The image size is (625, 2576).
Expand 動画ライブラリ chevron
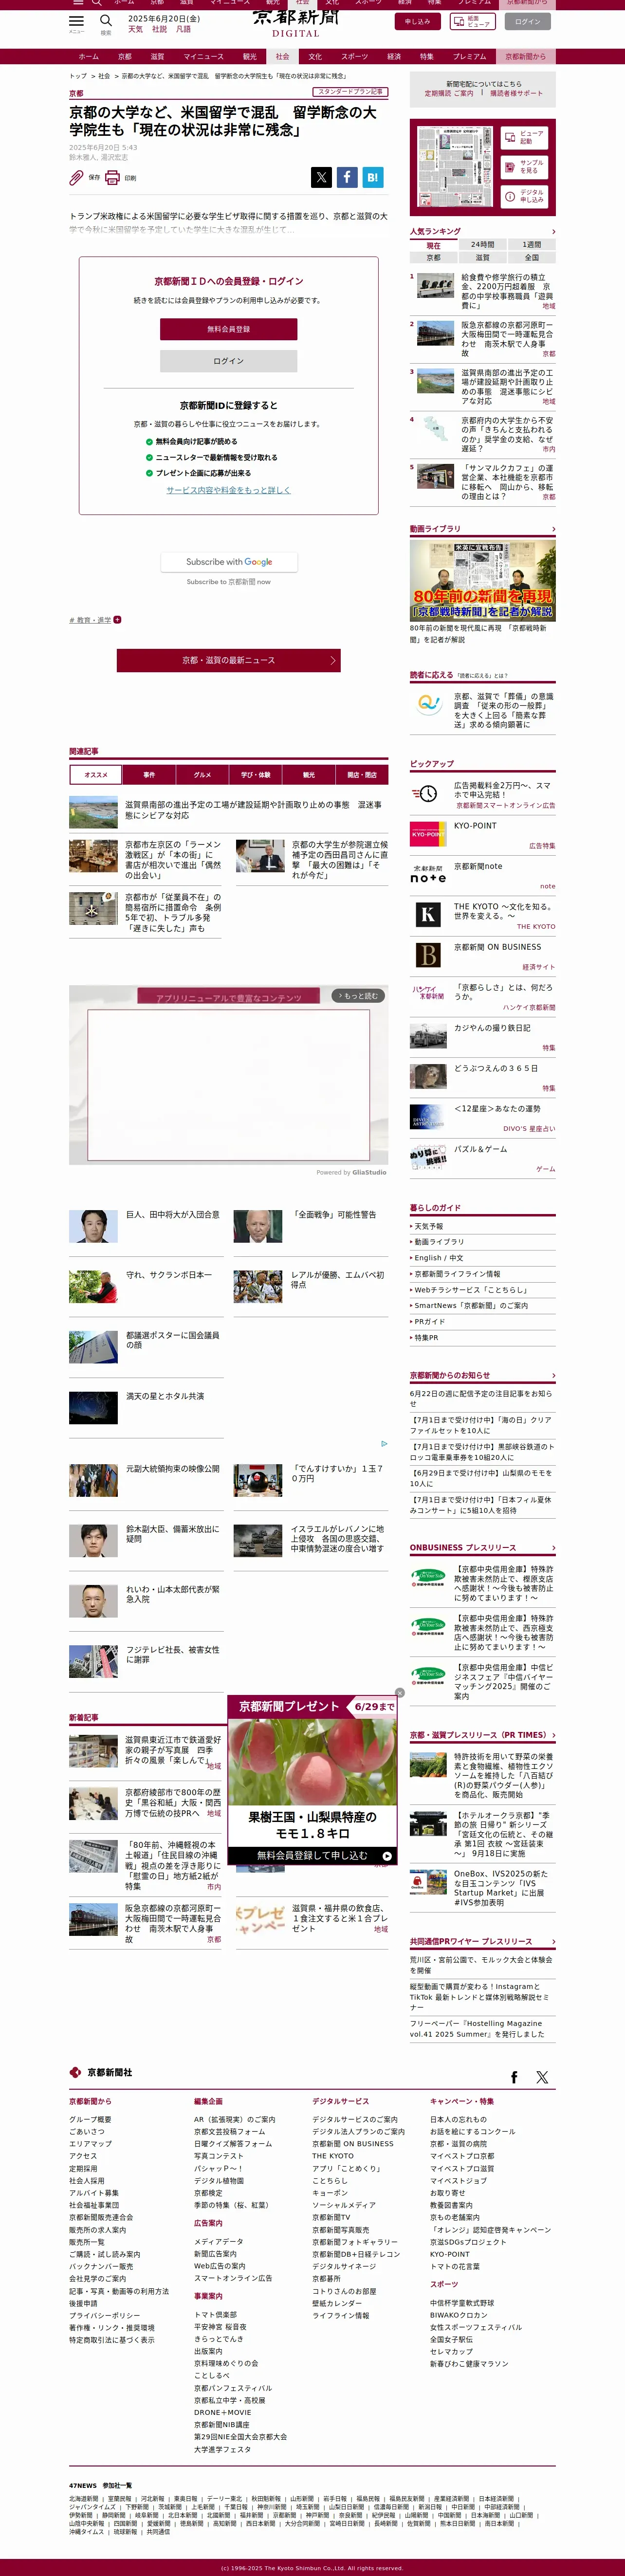coord(553,529)
